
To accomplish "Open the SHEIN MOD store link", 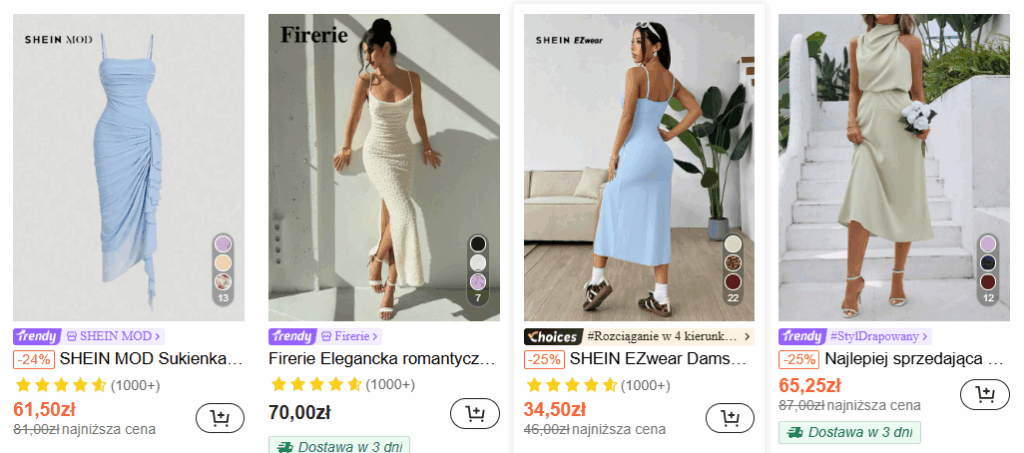I will tap(114, 337).
